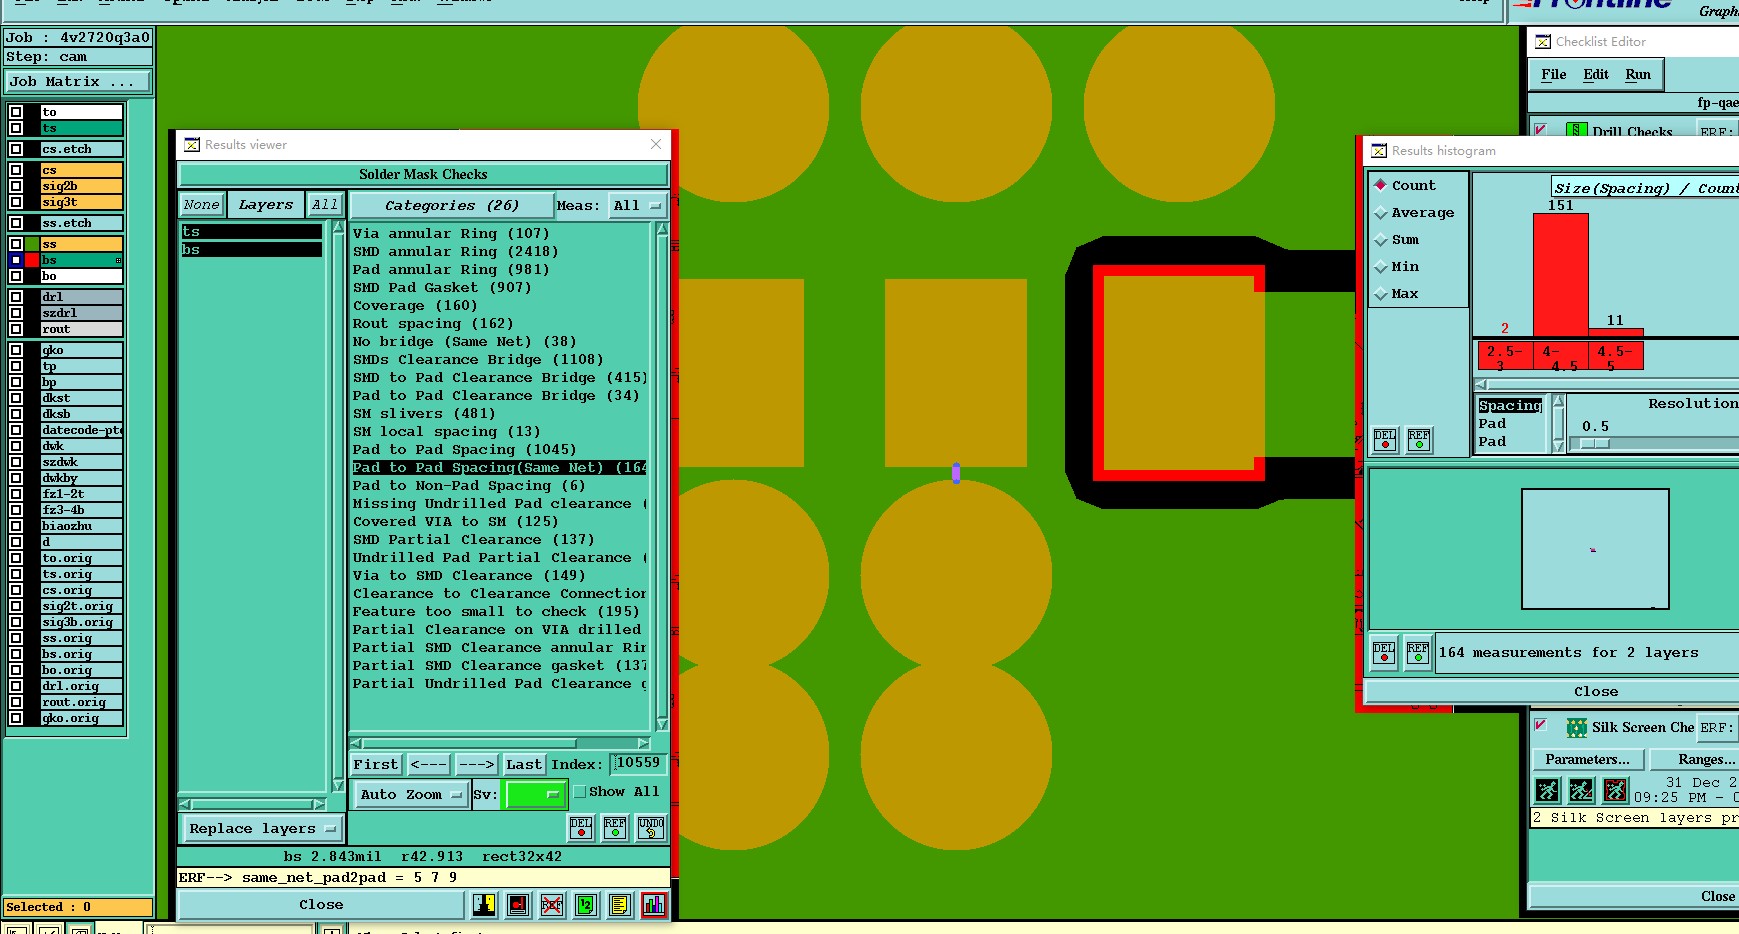This screenshot has width=1739, height=934.
Task: Select the Average radio option
Action: pos(1381,212)
